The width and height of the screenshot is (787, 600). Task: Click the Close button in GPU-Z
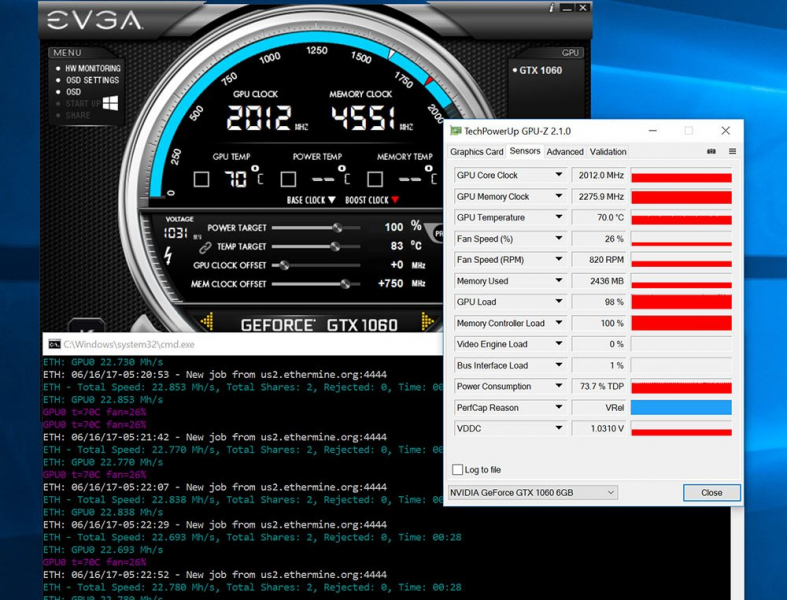tap(711, 493)
